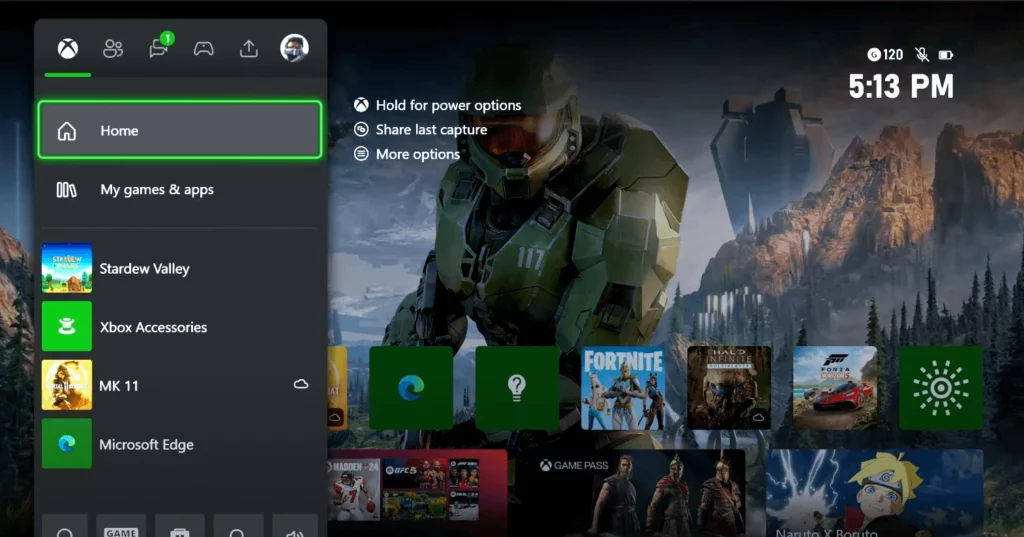The width and height of the screenshot is (1024, 537).
Task: Click the Stardew Valley game thumbnail
Action: pos(67,268)
